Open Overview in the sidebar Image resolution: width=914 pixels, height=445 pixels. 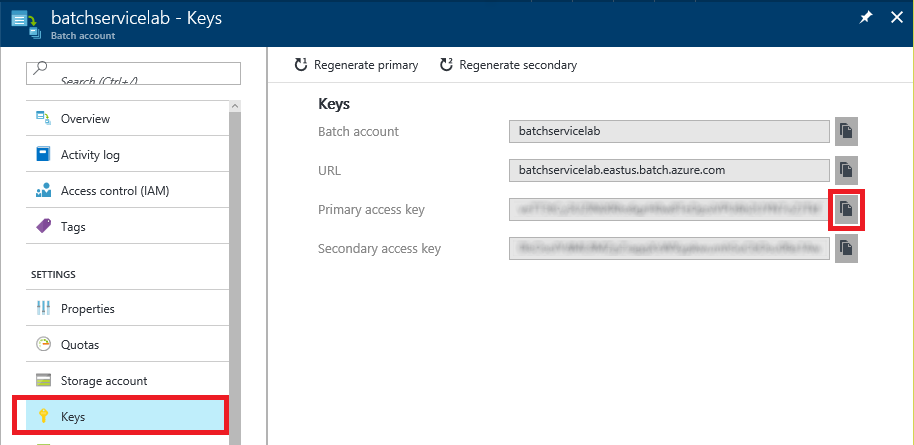[x=128, y=118]
